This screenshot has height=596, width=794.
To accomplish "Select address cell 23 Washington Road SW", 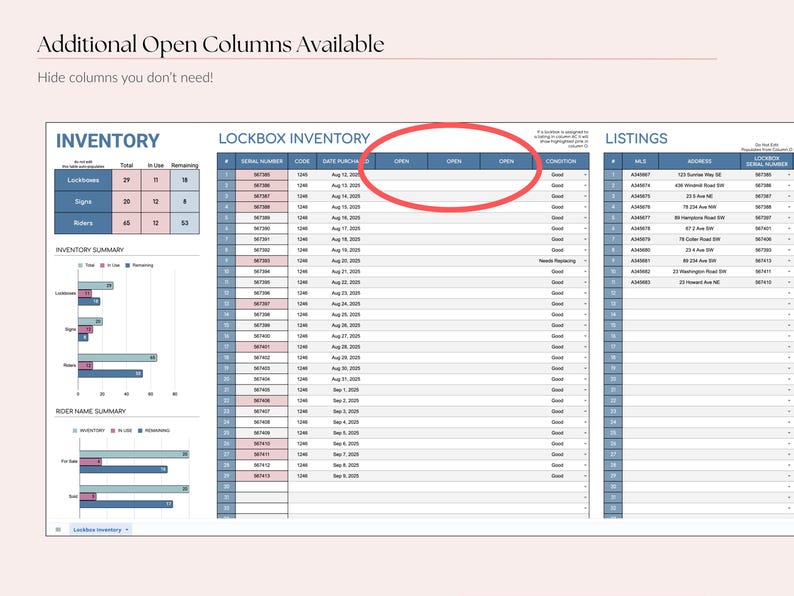I will pyautogui.click(x=699, y=271).
